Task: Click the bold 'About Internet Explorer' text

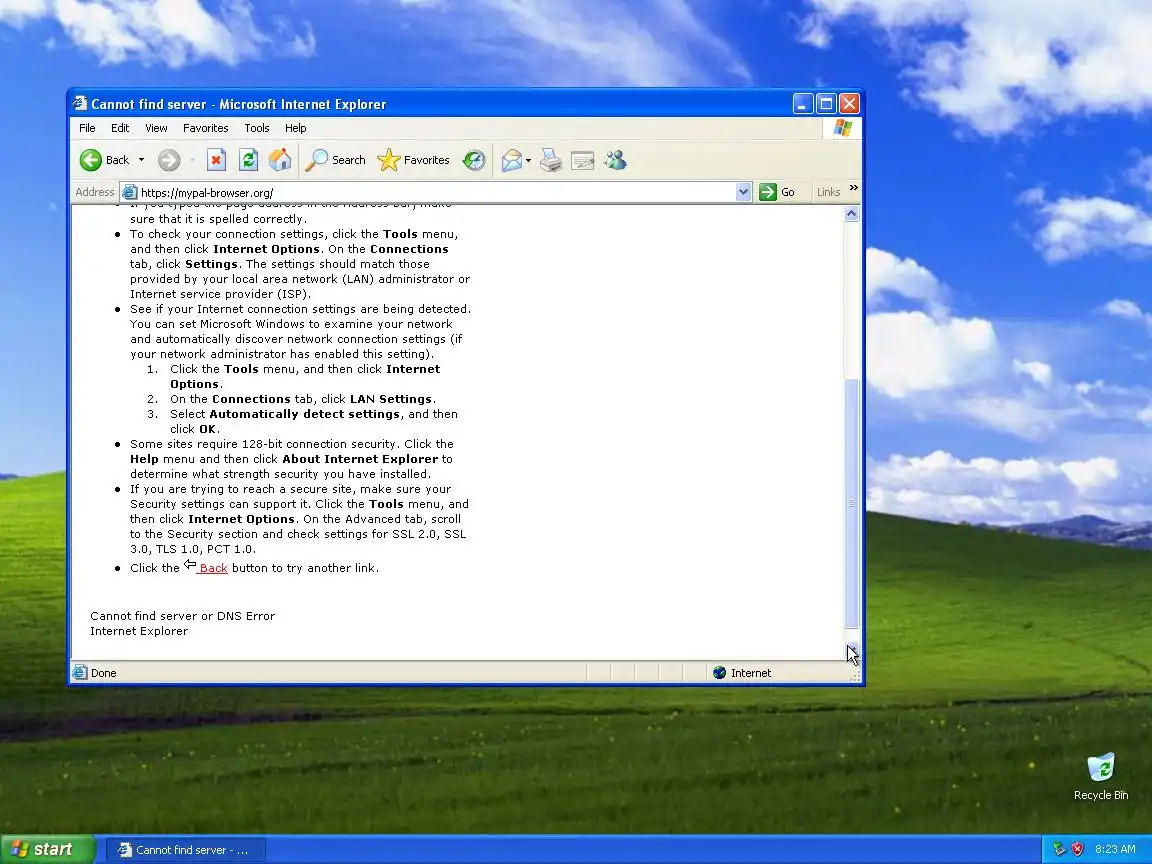Action: click(x=360, y=459)
